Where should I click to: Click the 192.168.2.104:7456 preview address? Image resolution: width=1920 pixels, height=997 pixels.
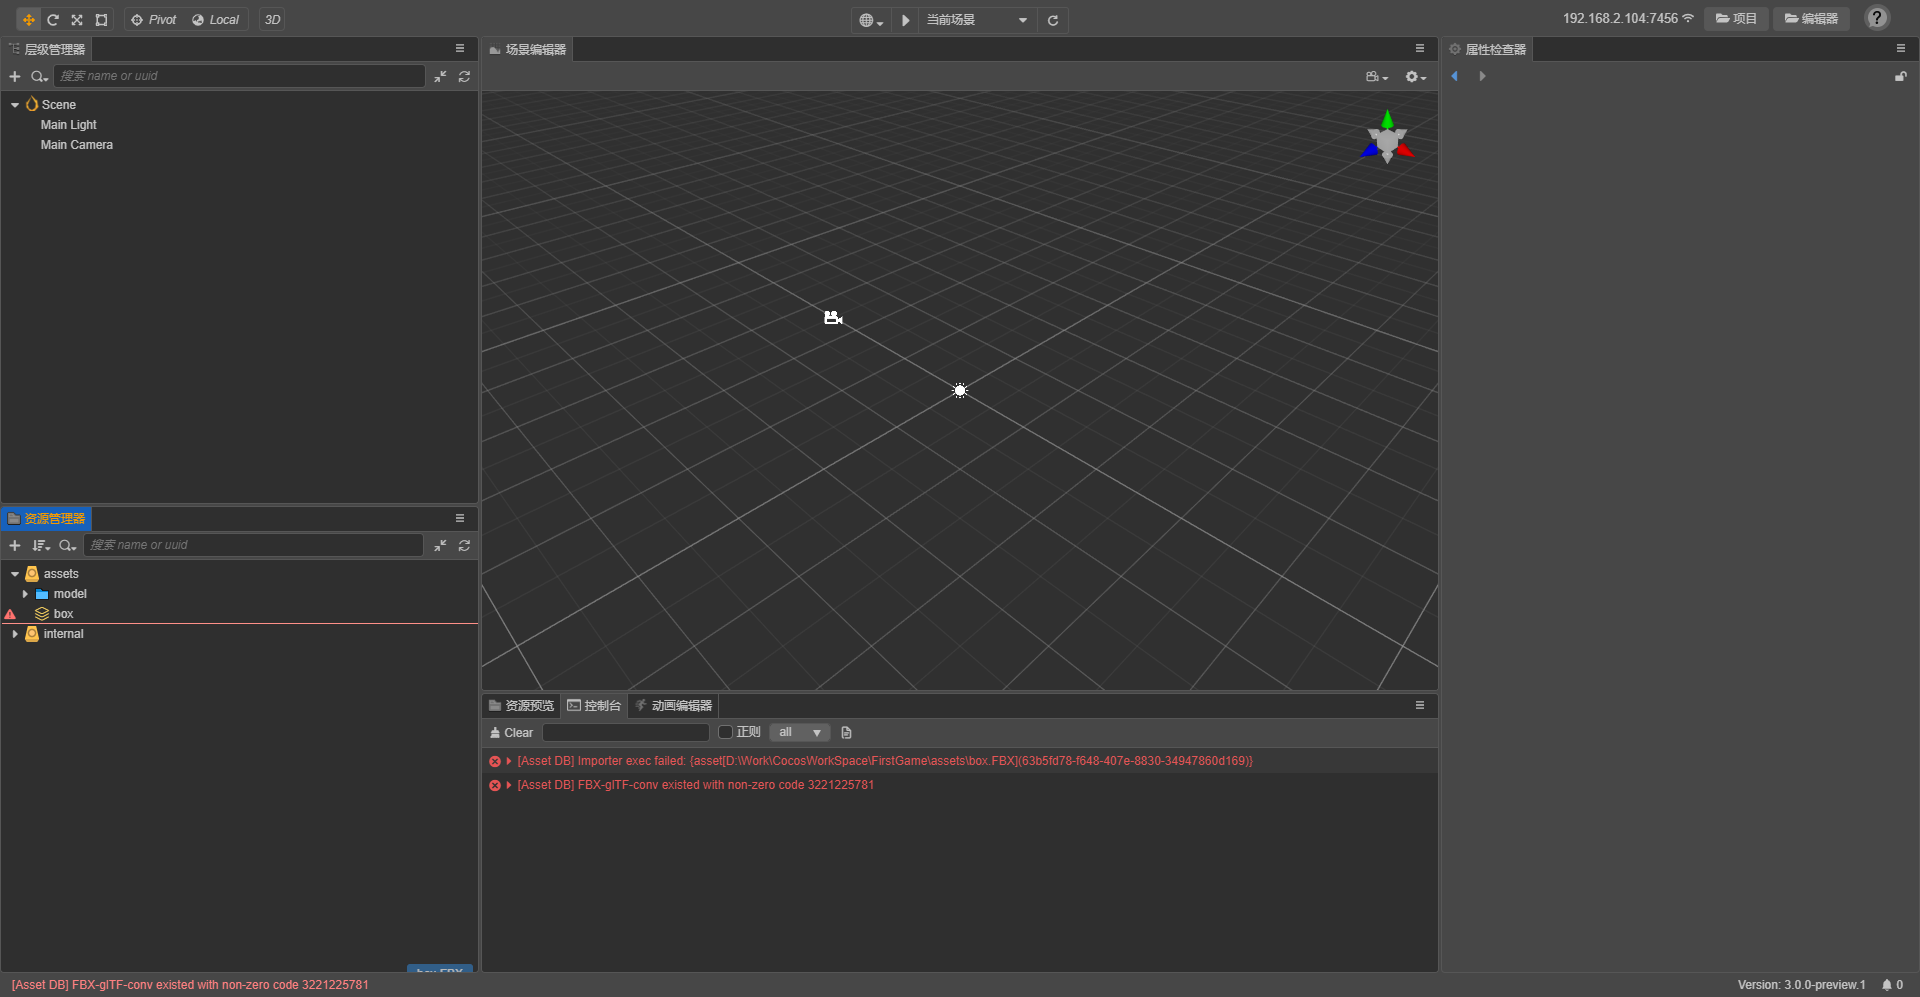click(x=1620, y=19)
